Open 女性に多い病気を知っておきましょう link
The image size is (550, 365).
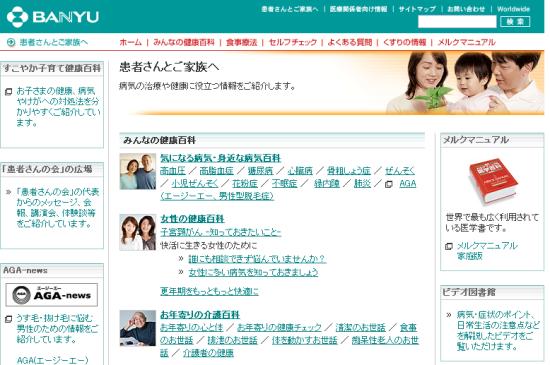[253, 272]
